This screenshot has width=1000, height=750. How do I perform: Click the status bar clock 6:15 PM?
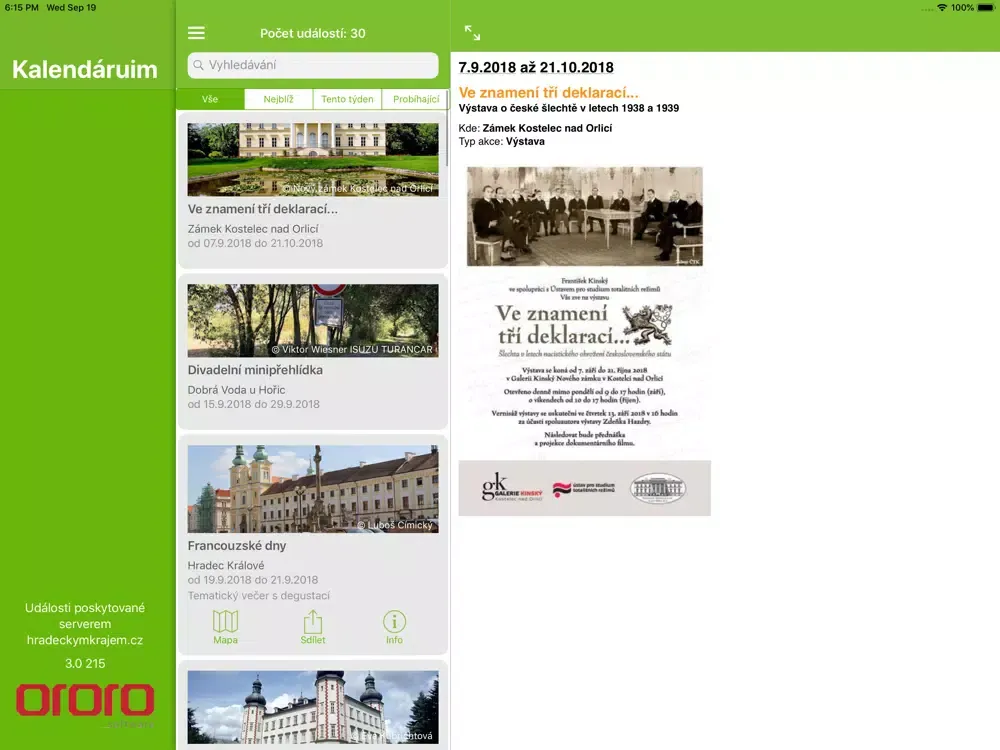pyautogui.click(x=22, y=8)
